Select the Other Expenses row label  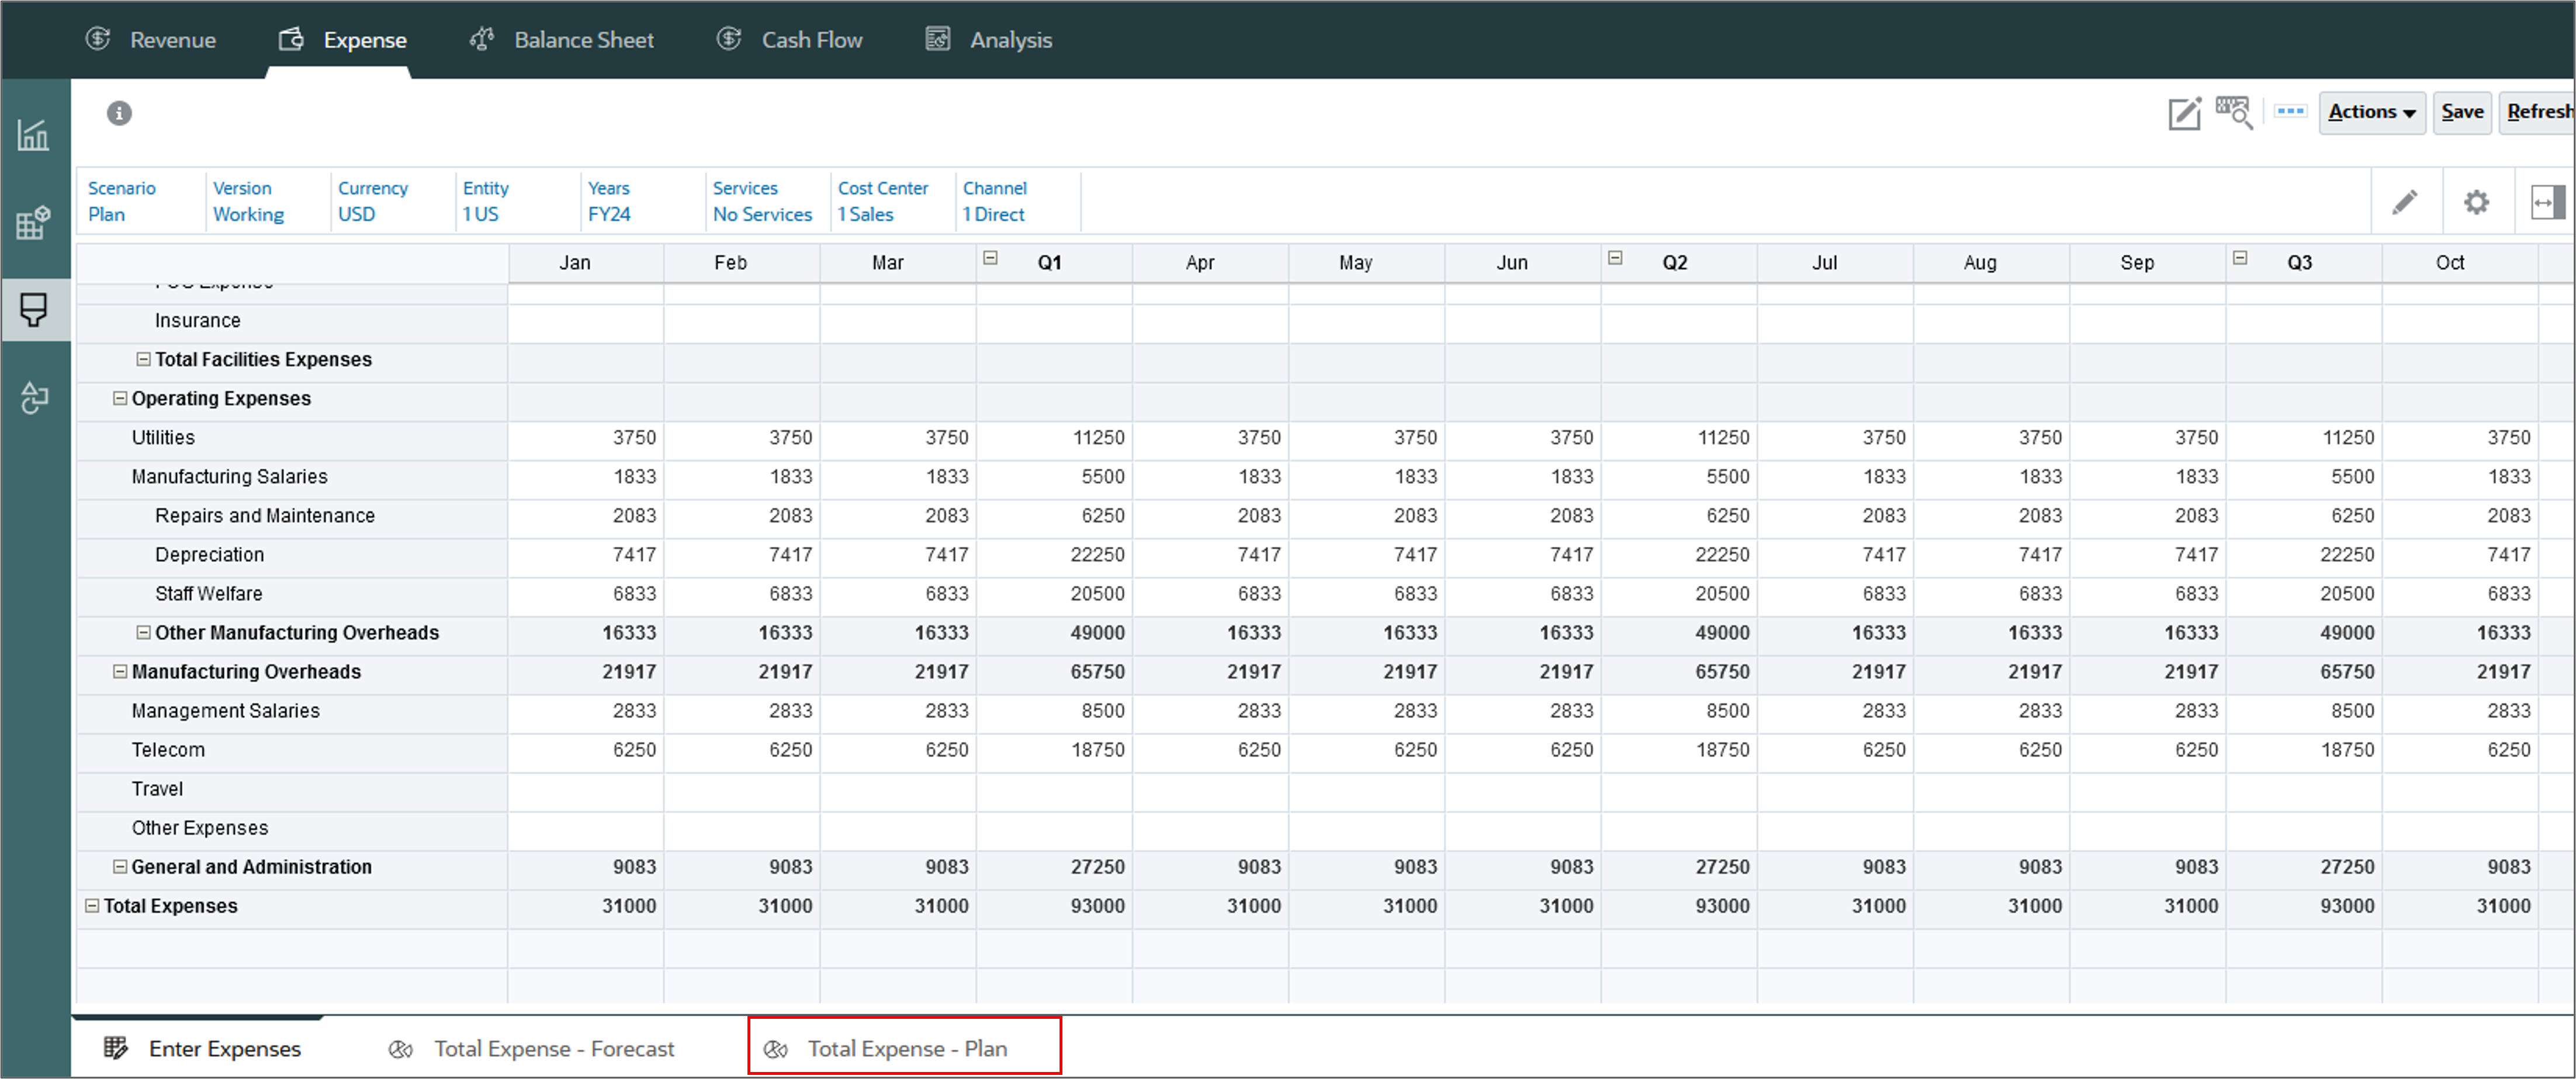(199, 827)
